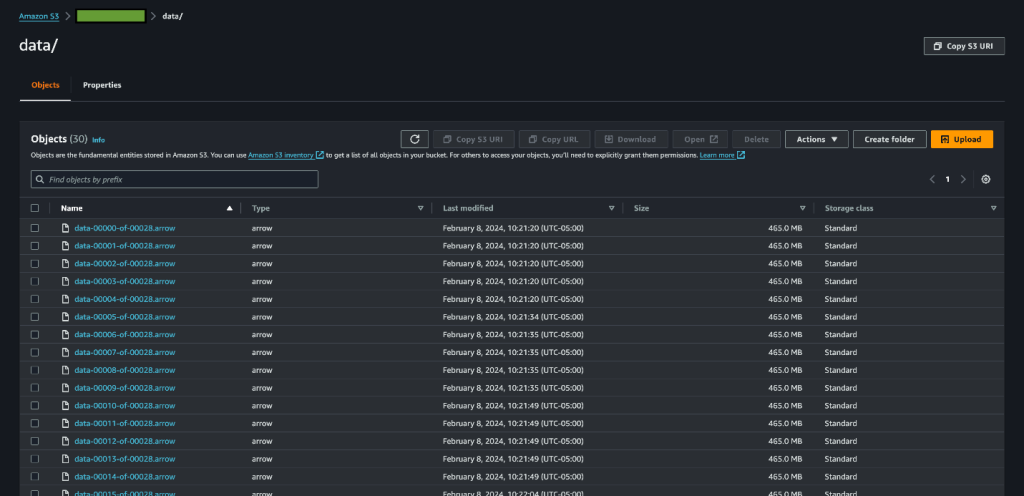Screen dimensions: 1024x496
Task: Expand the Actions dropdown menu
Action: pyautogui.click(x=816, y=139)
